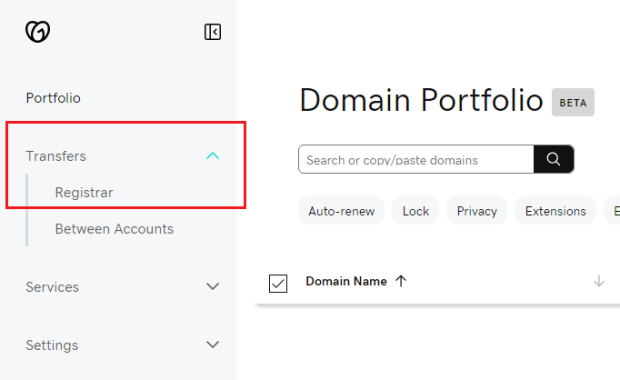The height and width of the screenshot is (380, 620).
Task: Select Between Accounts under Transfers
Action: pos(114,229)
